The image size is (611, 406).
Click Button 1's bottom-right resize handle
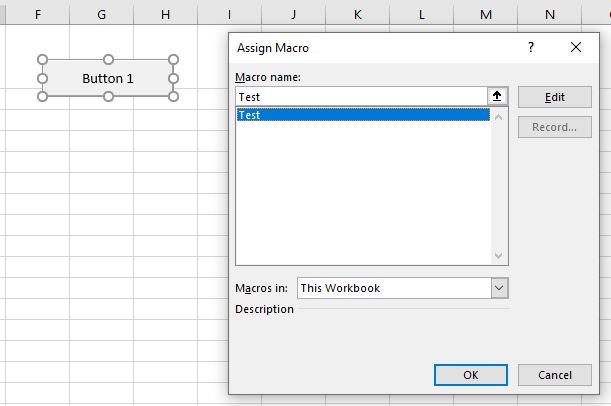click(173, 96)
